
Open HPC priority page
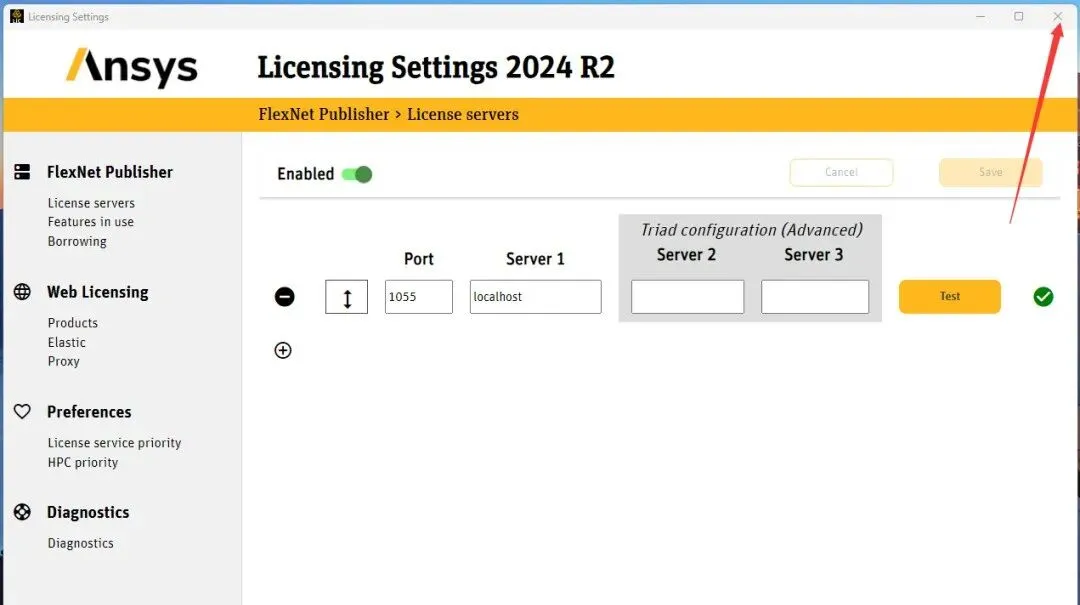(x=83, y=462)
